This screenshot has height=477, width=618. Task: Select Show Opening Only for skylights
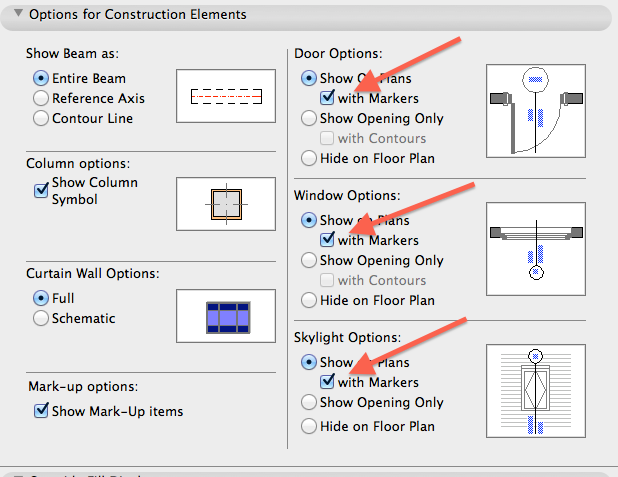click(x=308, y=402)
